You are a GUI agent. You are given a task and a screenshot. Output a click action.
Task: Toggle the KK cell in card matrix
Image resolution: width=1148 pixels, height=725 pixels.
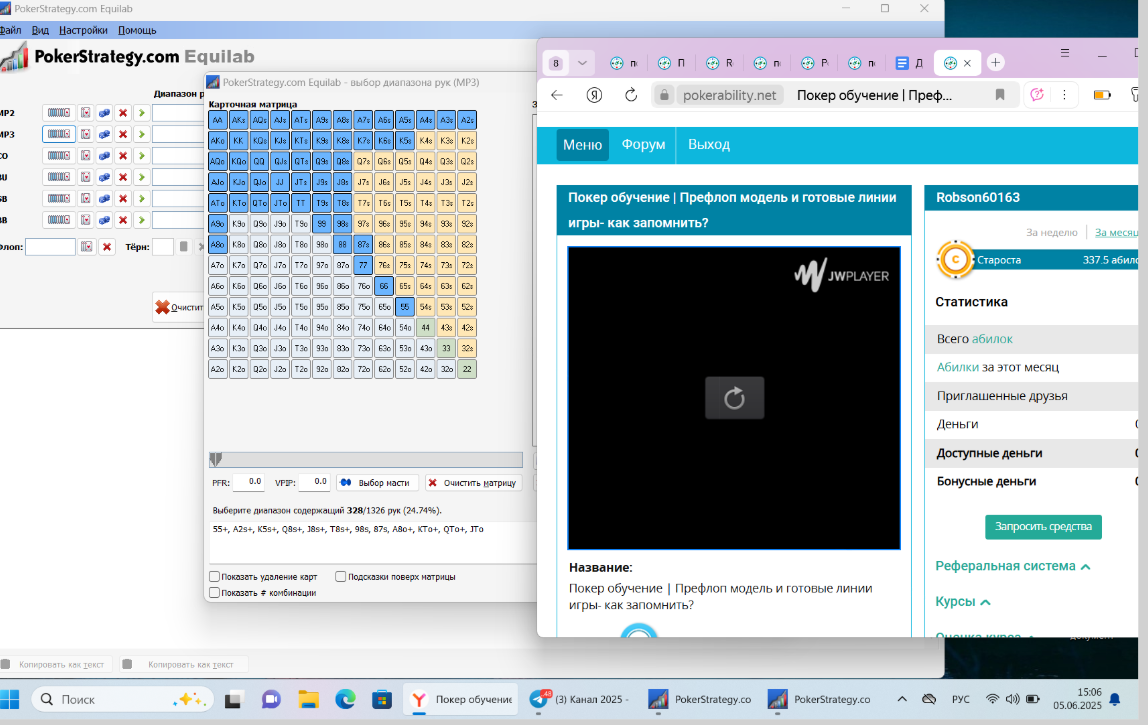coord(239,141)
